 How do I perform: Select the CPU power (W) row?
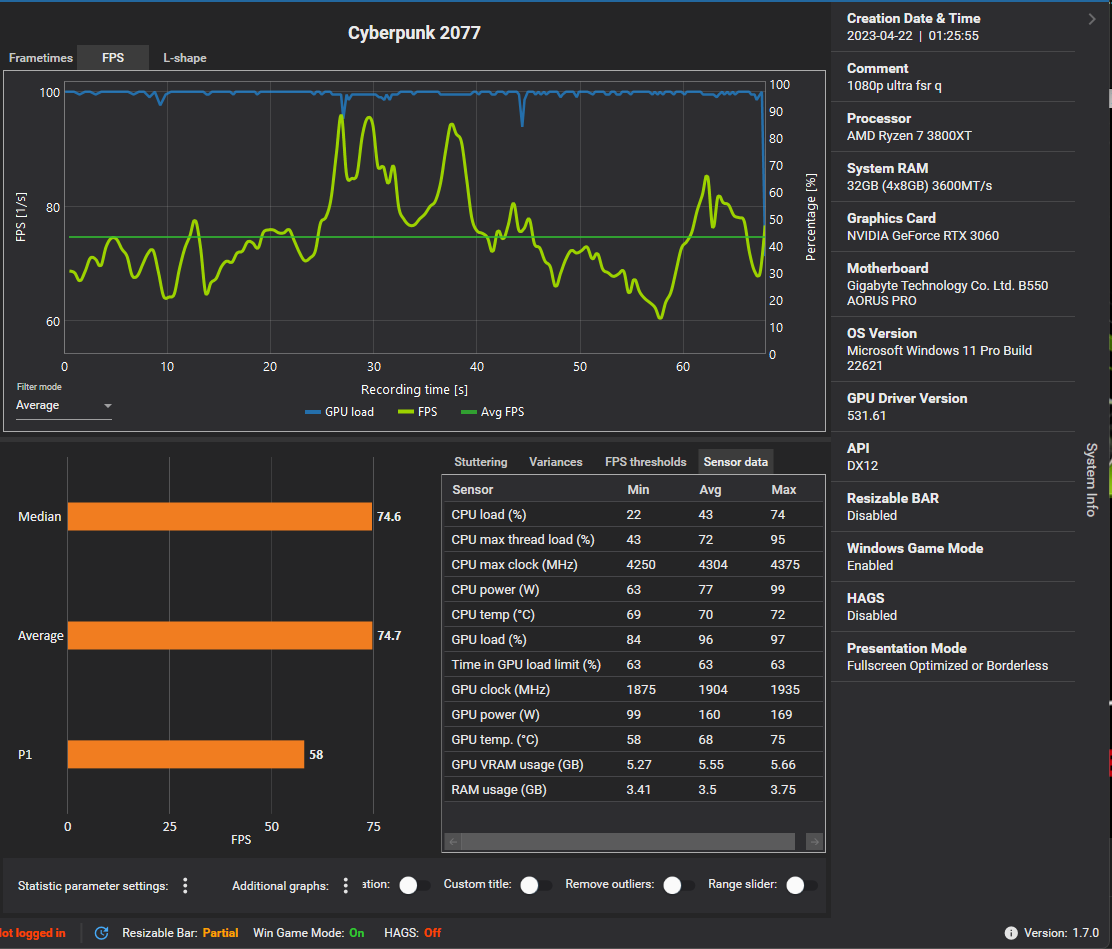[x=633, y=589]
